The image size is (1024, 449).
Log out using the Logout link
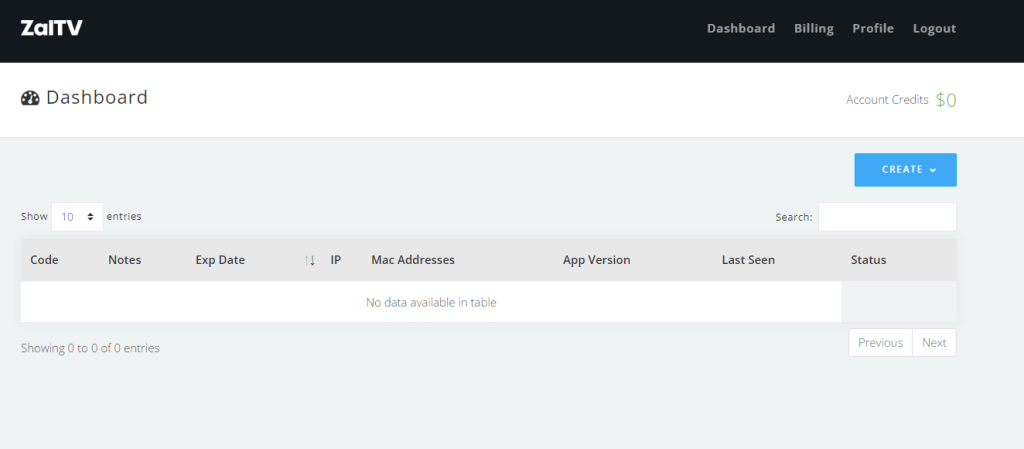coord(934,28)
